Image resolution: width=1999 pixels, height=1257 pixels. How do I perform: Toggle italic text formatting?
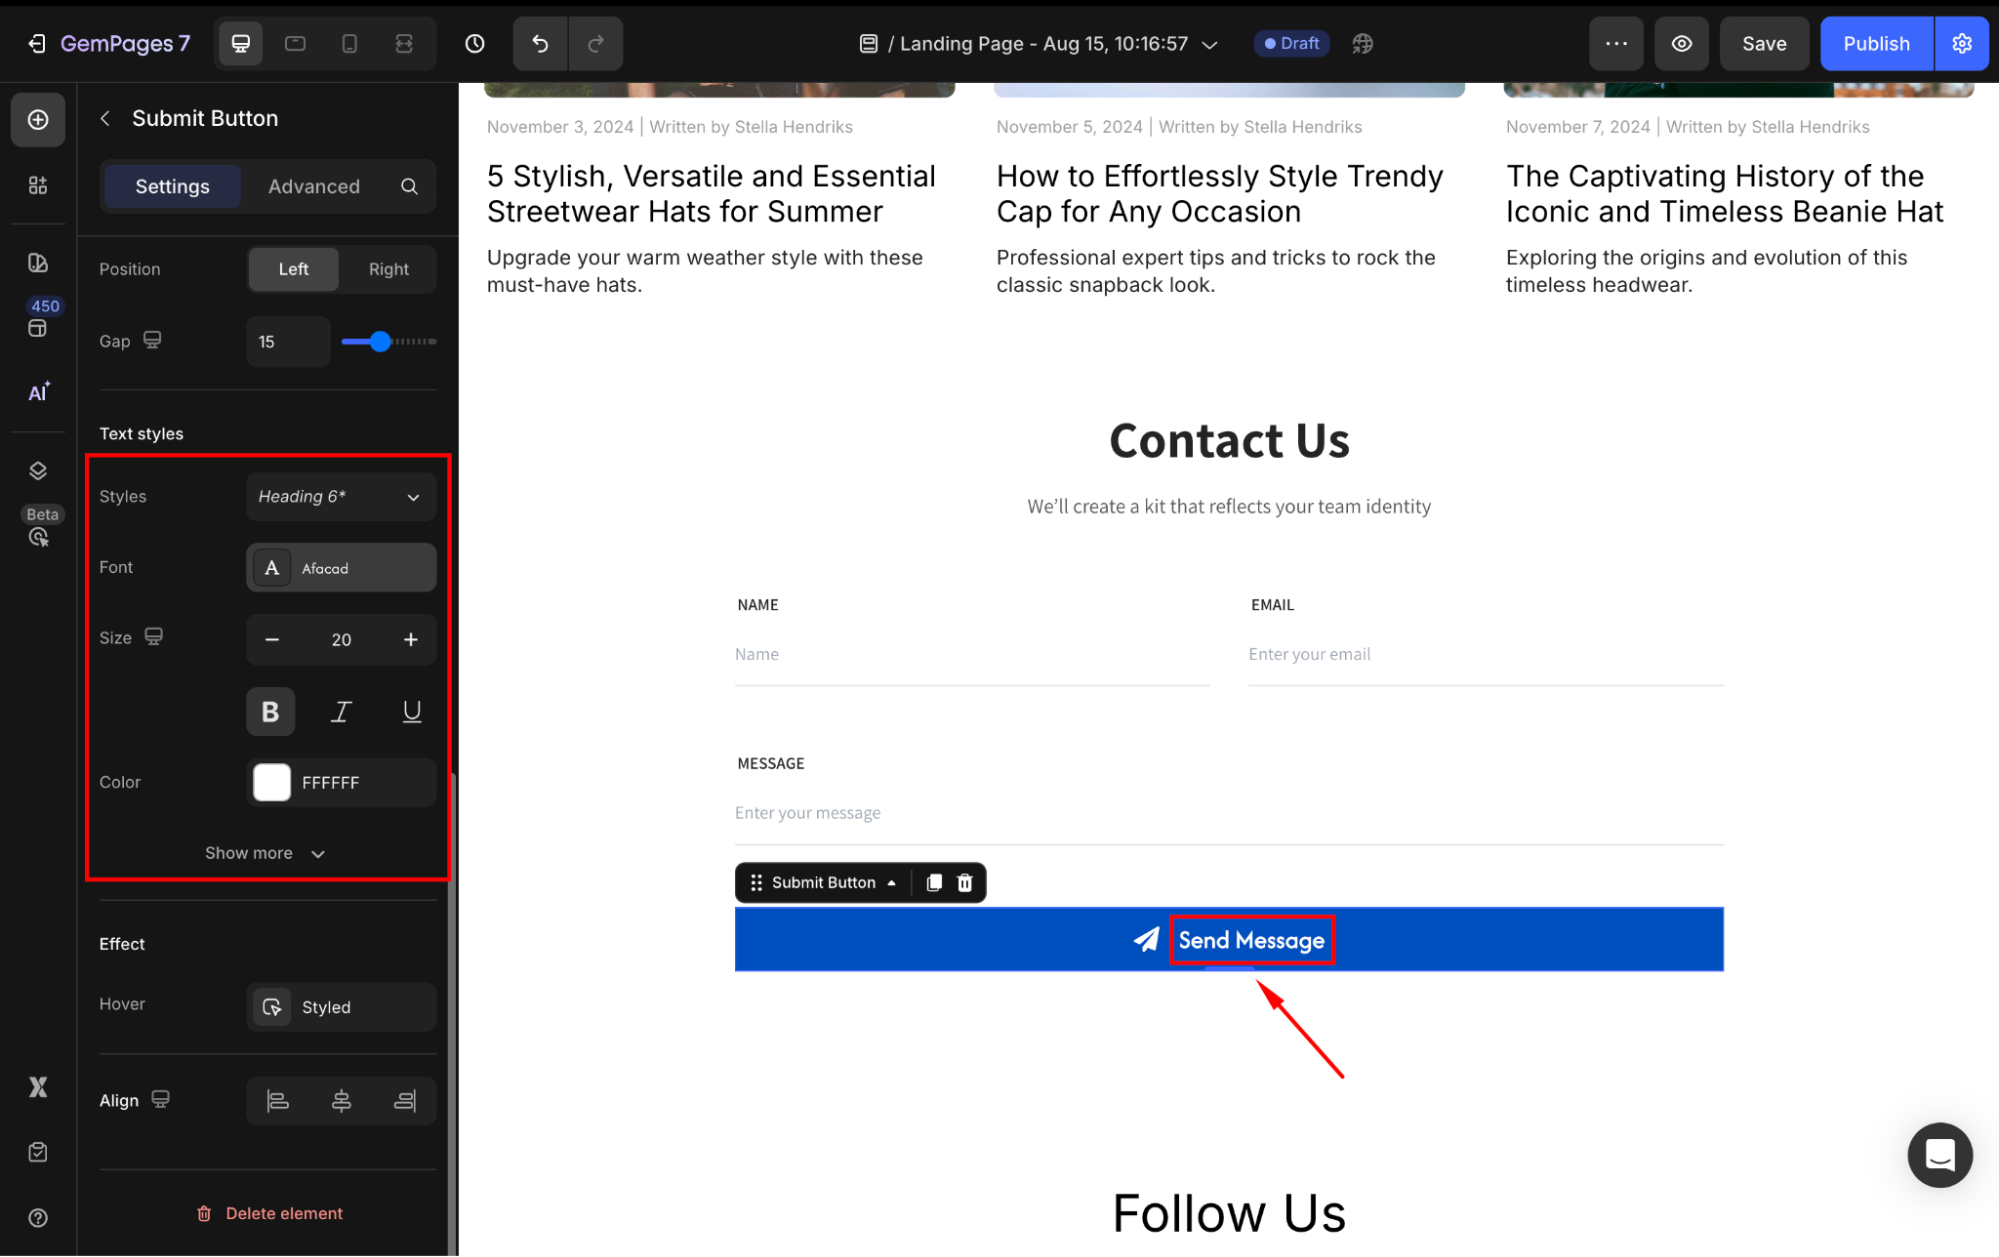341,711
